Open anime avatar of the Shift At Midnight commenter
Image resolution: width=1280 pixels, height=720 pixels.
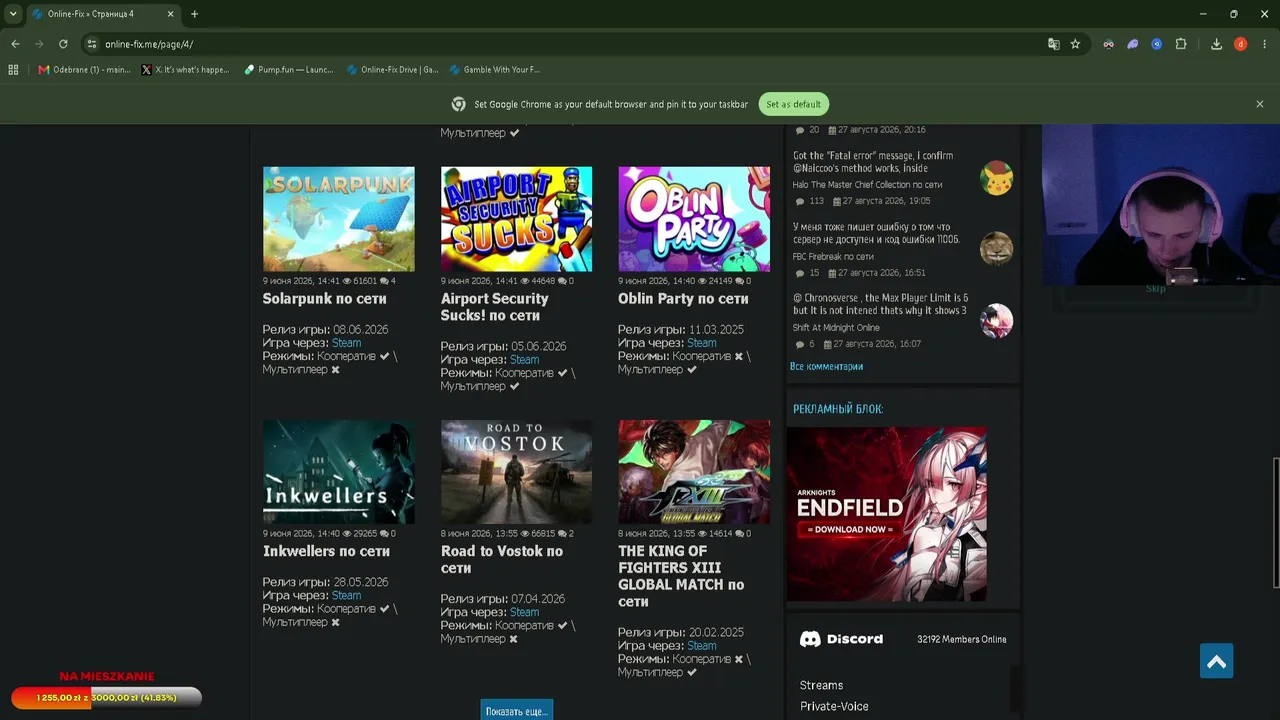pyautogui.click(x=997, y=320)
